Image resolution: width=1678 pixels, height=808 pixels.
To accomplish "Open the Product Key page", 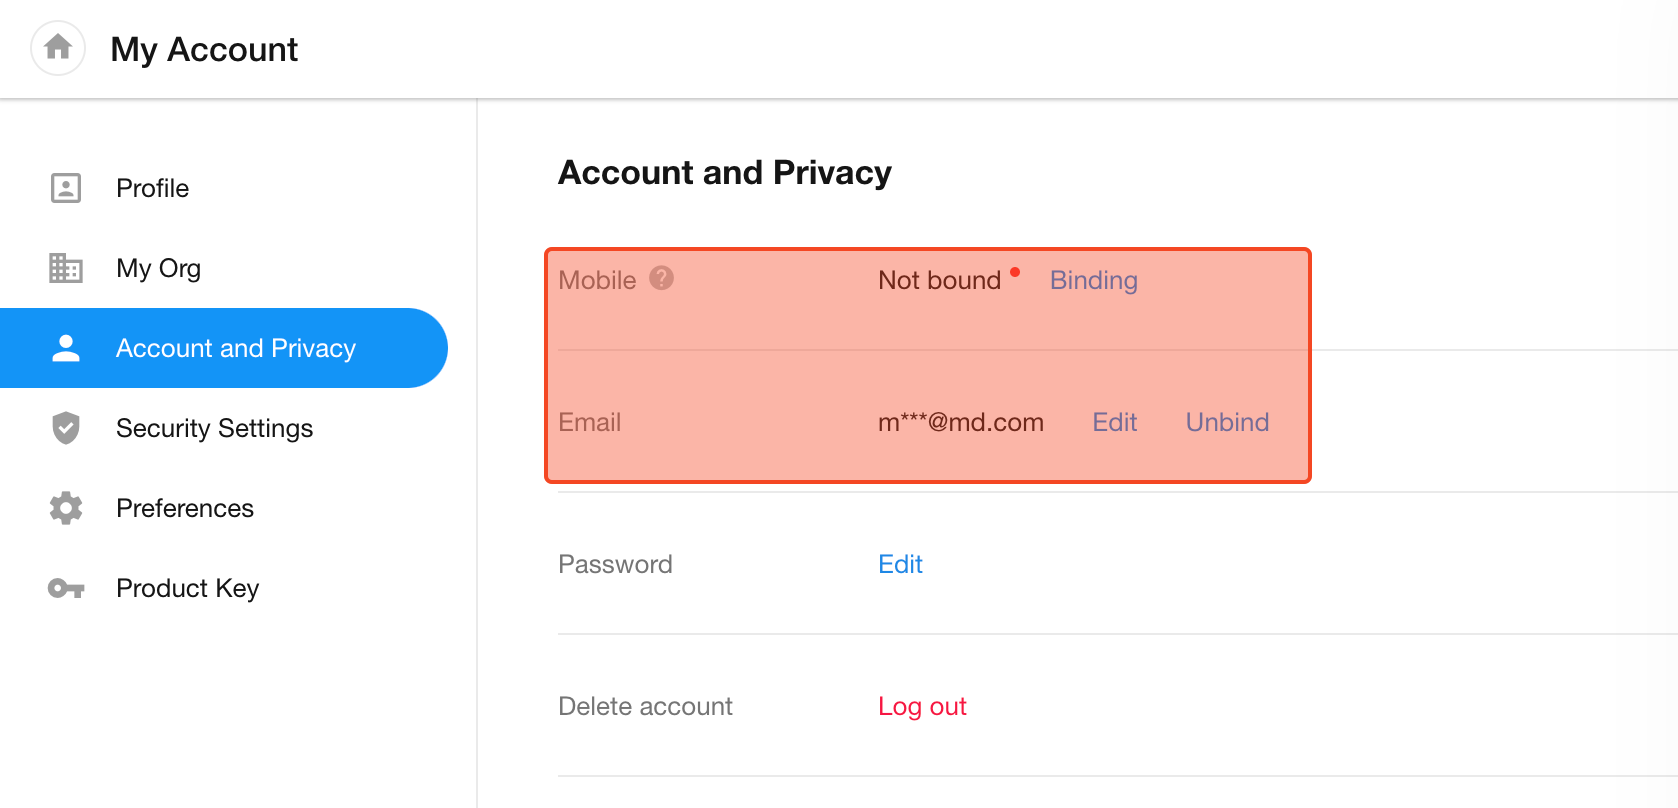I will 188,588.
